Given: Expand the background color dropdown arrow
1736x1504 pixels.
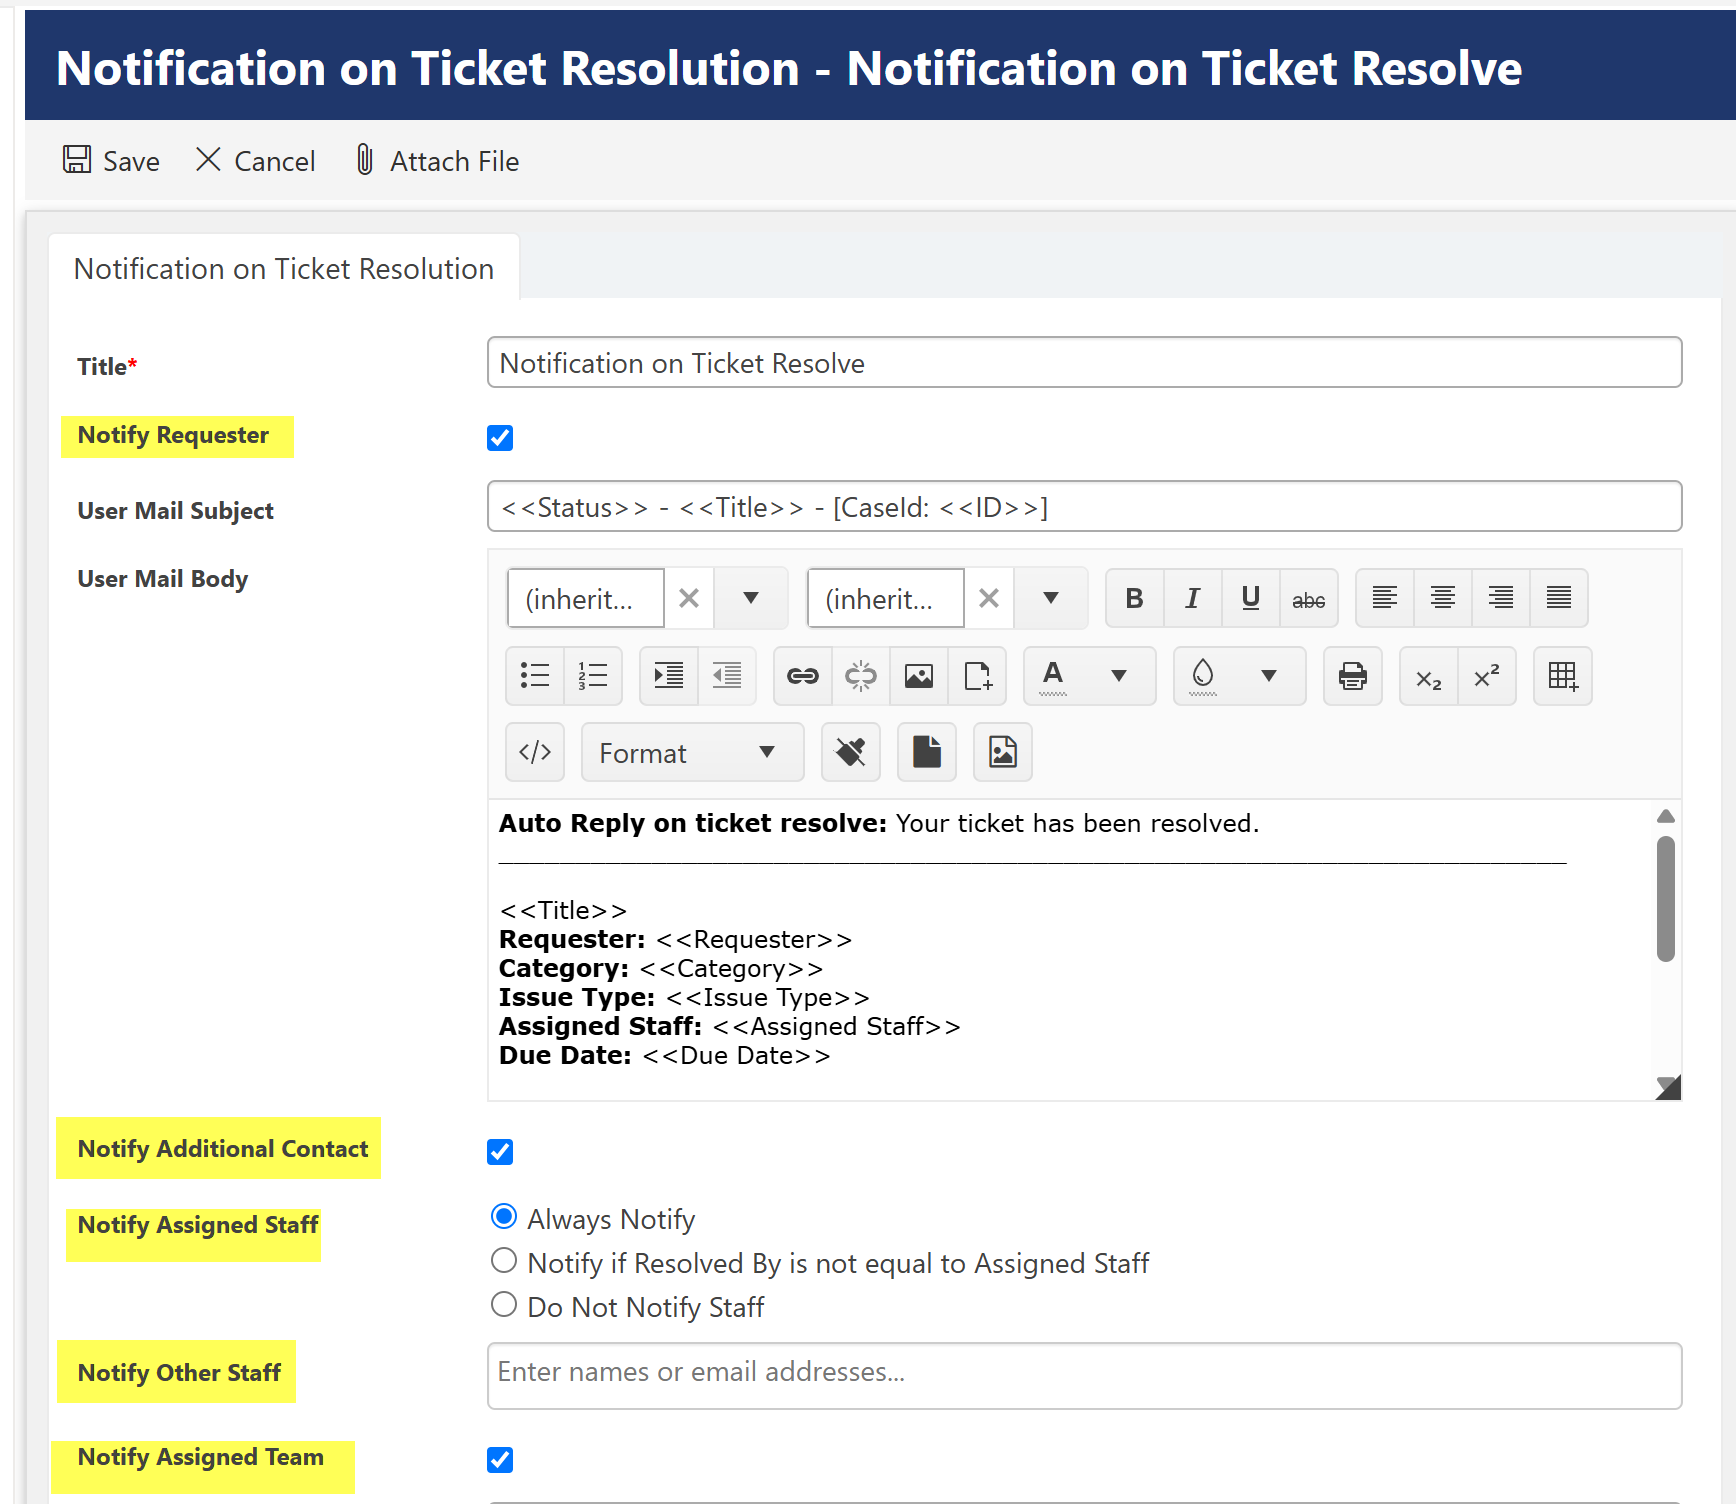Looking at the screenshot, I should pos(1268,676).
